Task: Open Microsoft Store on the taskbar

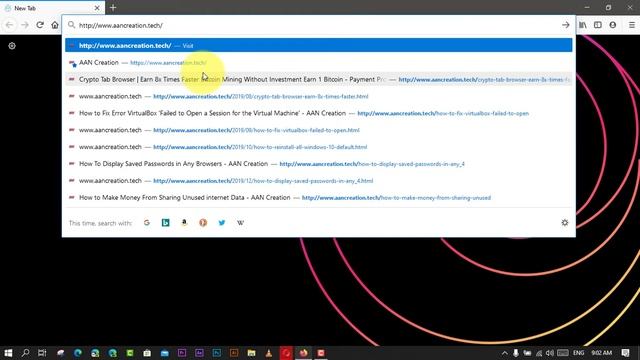Action: (x=147, y=353)
